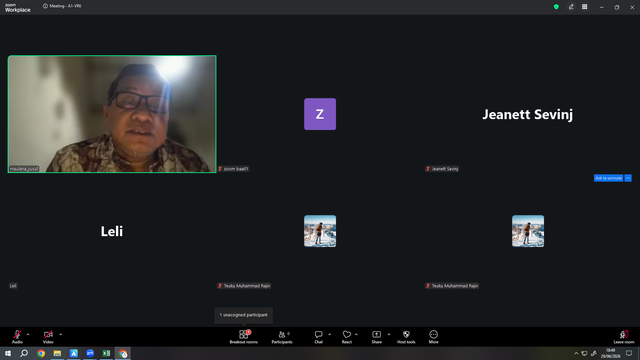Open the blue A app in taskbar

pos(73,353)
